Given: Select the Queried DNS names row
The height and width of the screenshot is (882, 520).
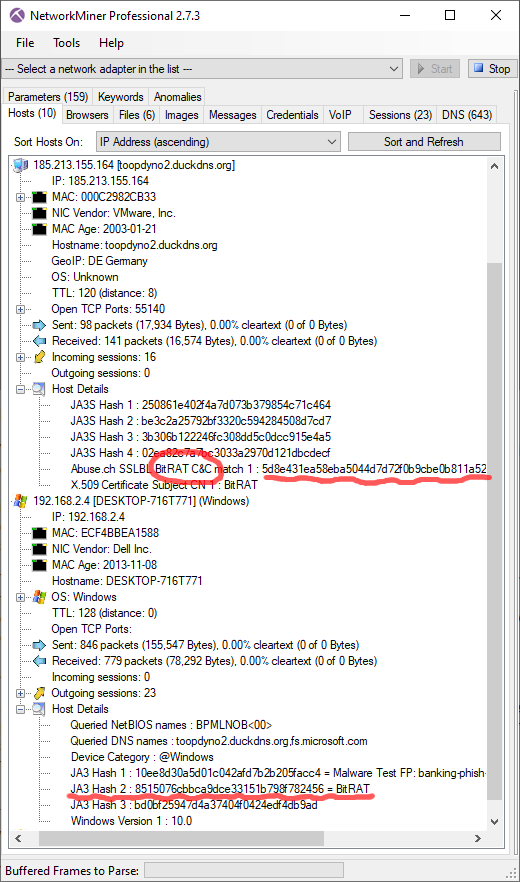Looking at the screenshot, I should 219,741.
